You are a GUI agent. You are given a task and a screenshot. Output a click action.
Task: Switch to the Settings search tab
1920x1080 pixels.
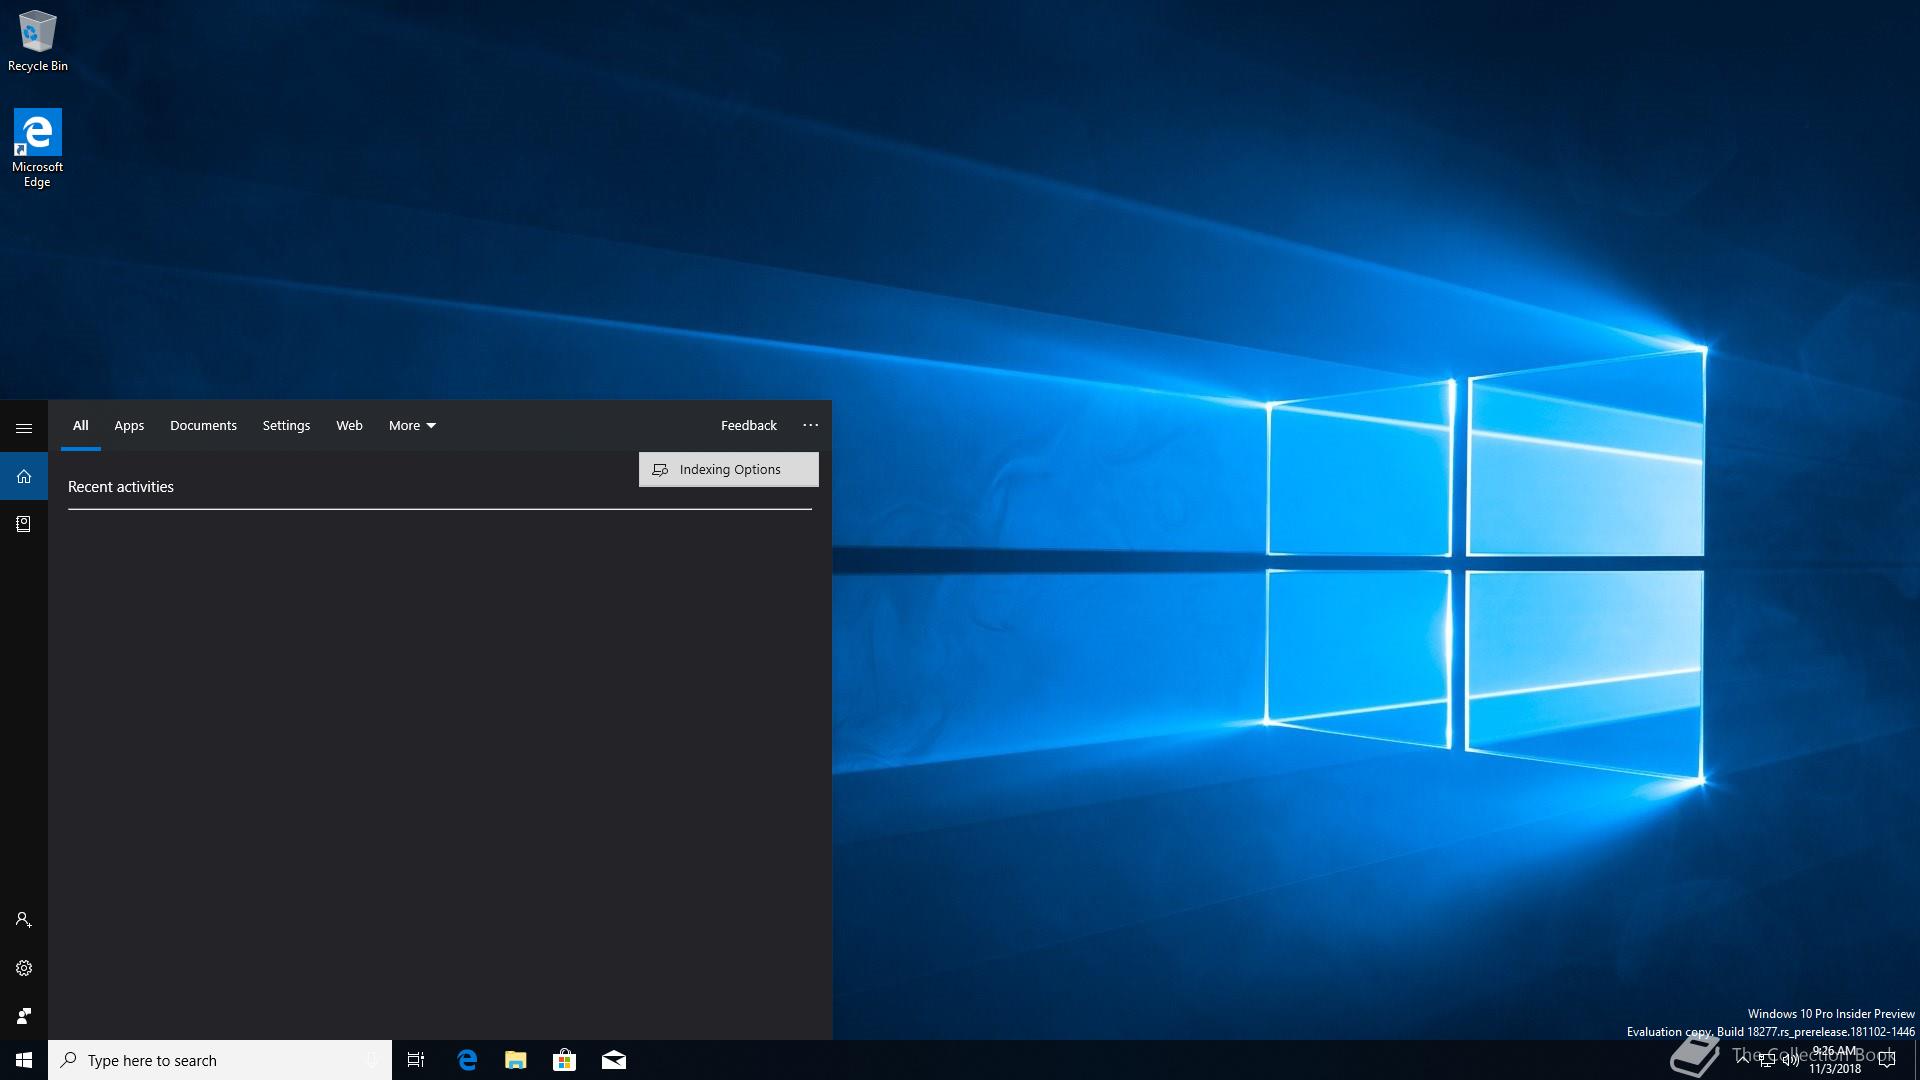point(286,426)
